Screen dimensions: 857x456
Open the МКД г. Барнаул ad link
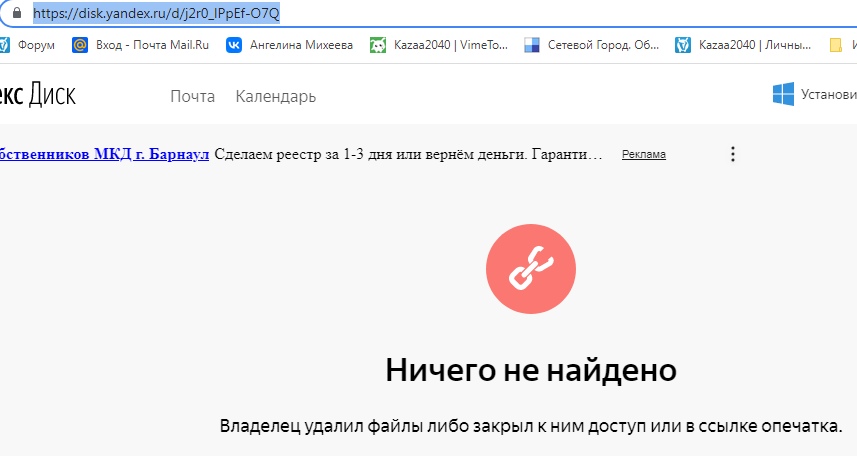(104, 154)
